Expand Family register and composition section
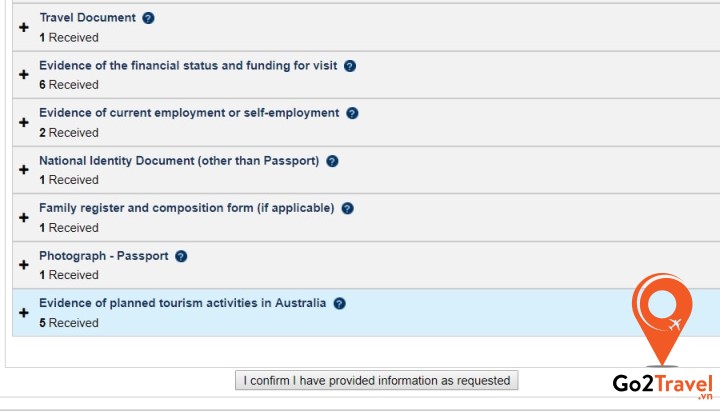The height and width of the screenshot is (411, 720). click(x=24, y=218)
